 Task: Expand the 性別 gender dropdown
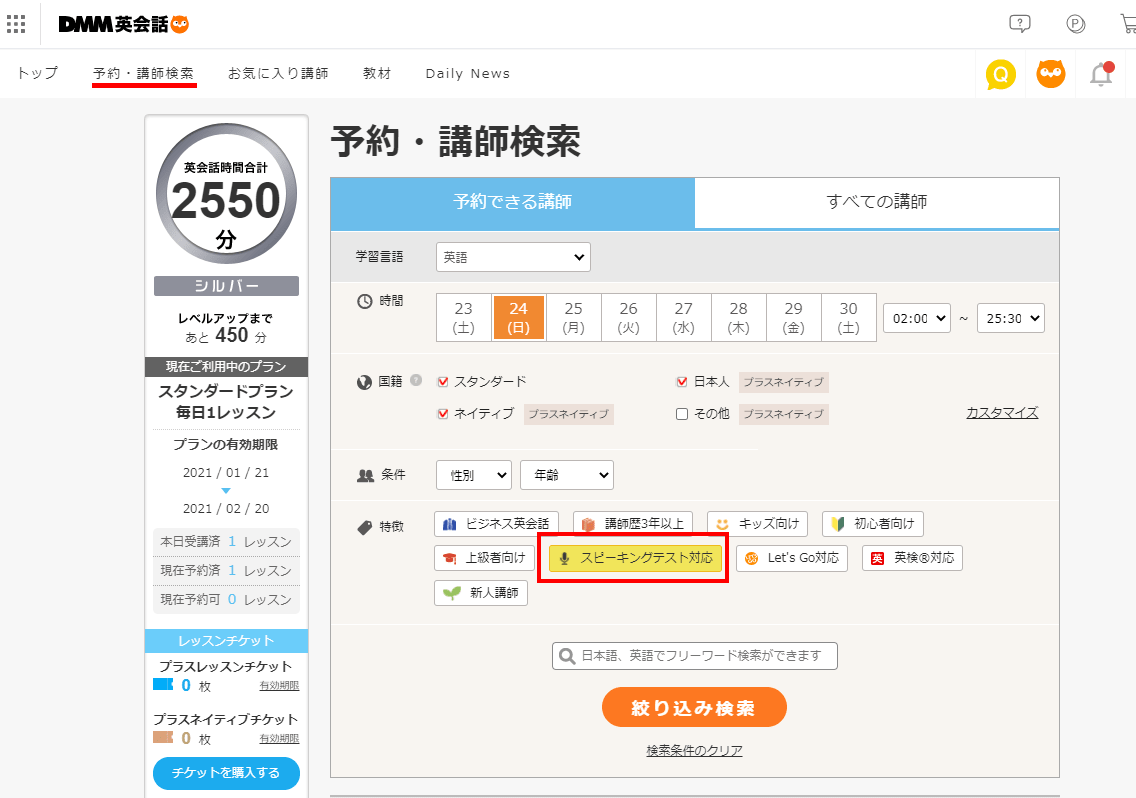(x=474, y=475)
